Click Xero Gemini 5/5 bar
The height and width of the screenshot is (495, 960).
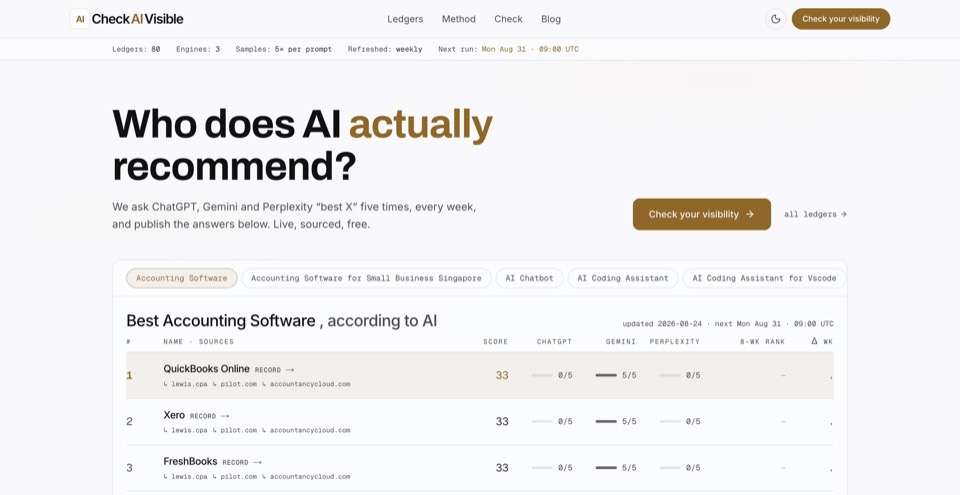pyautogui.click(x=606, y=421)
